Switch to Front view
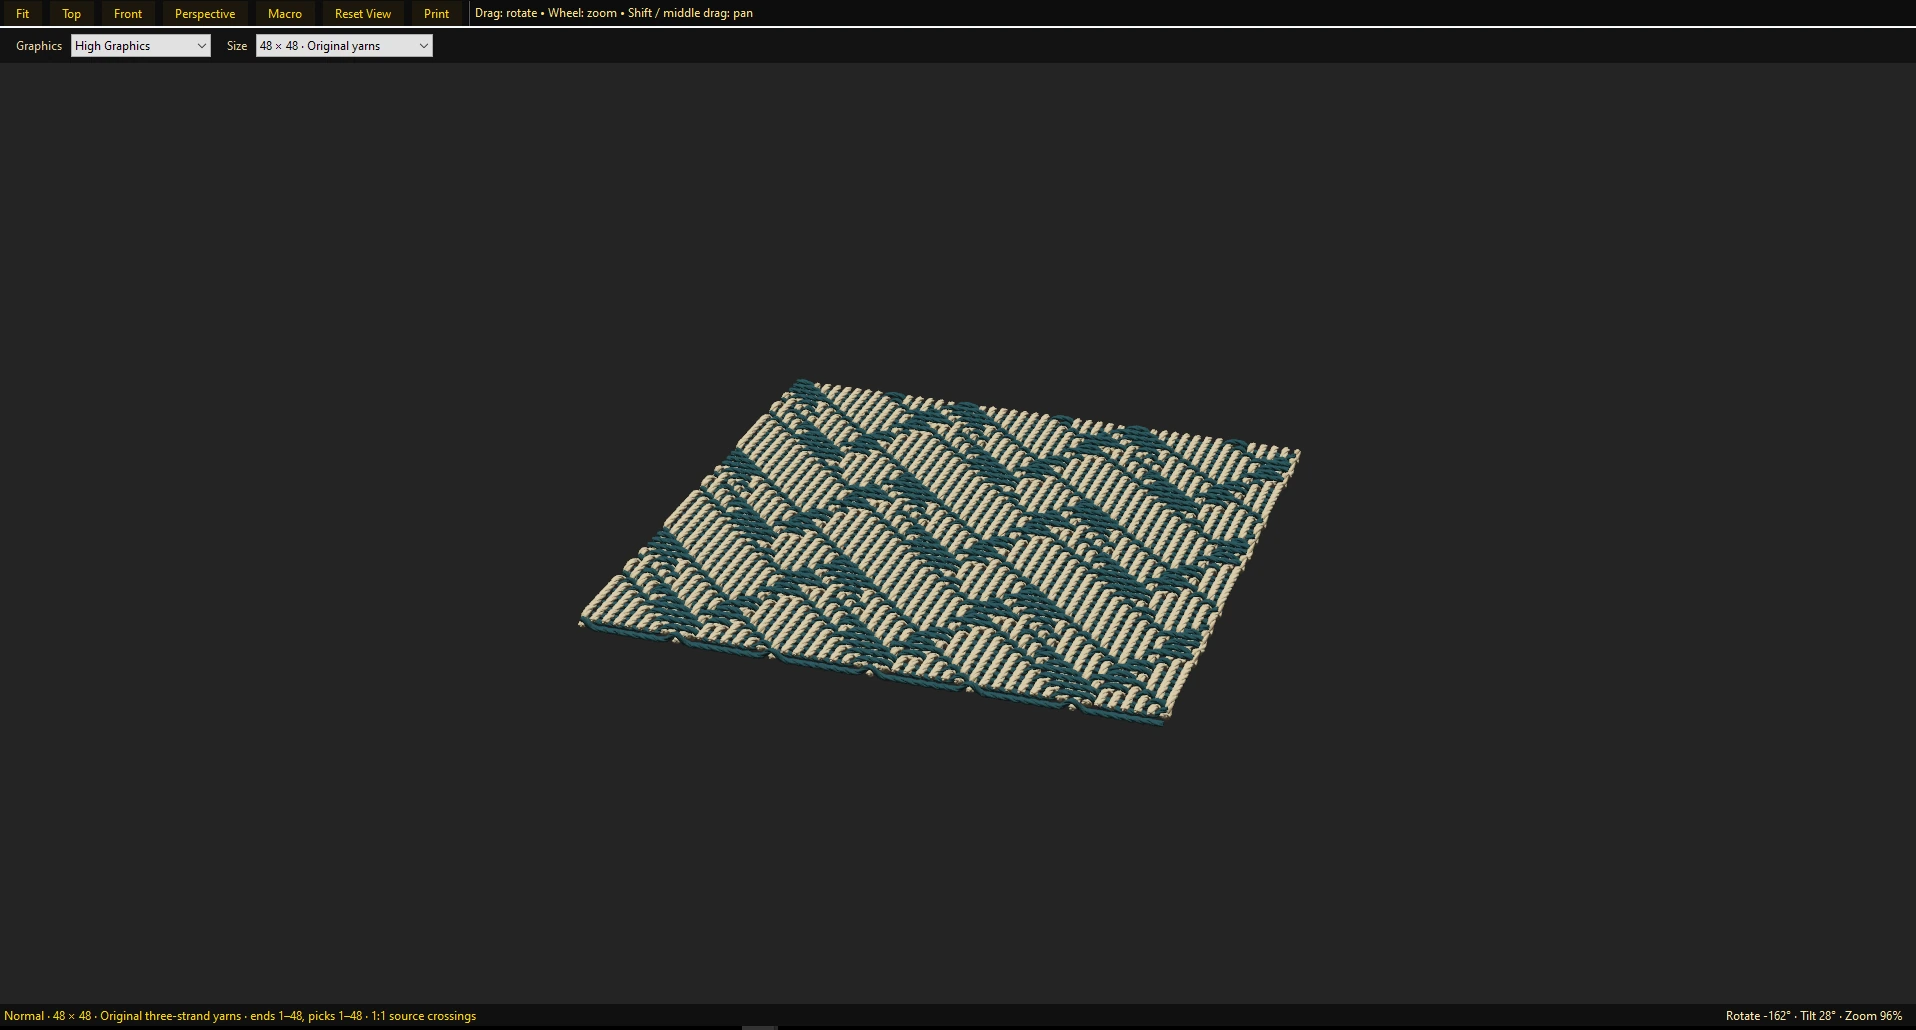 [128, 14]
